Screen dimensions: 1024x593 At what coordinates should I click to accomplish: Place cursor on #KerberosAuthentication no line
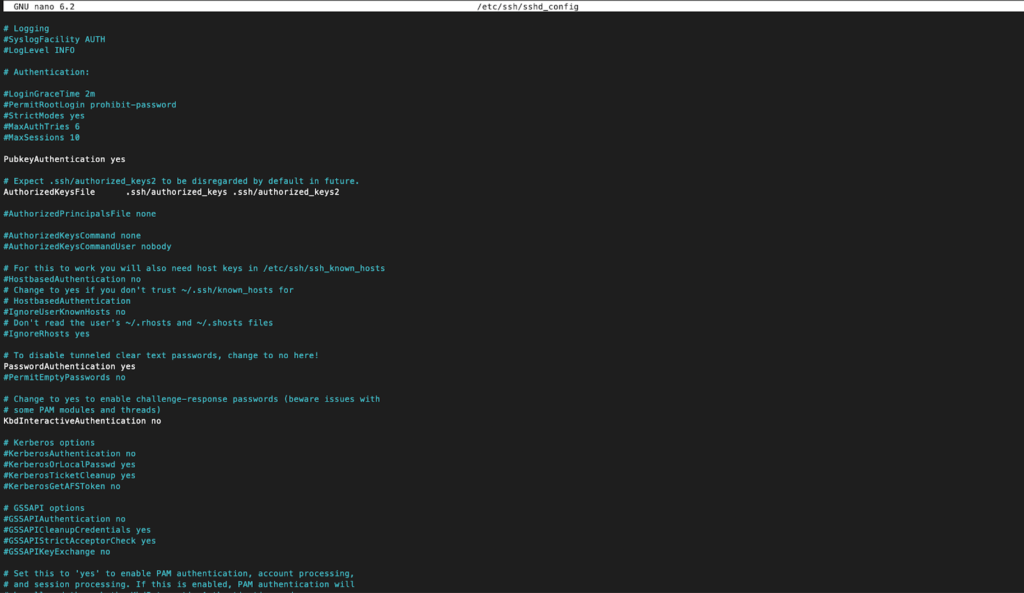[x=69, y=454]
